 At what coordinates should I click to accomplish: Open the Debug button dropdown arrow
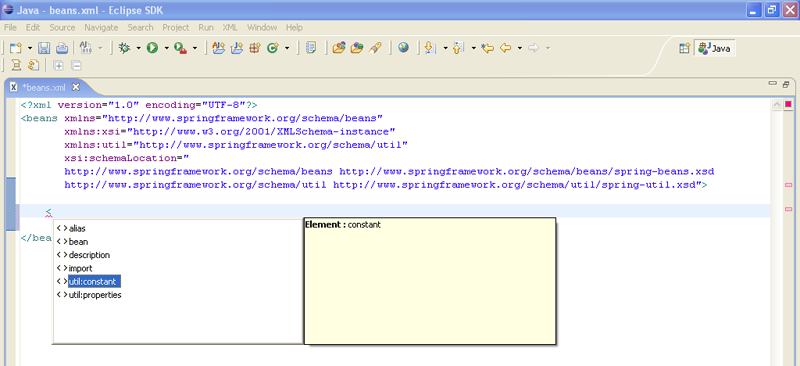138,48
